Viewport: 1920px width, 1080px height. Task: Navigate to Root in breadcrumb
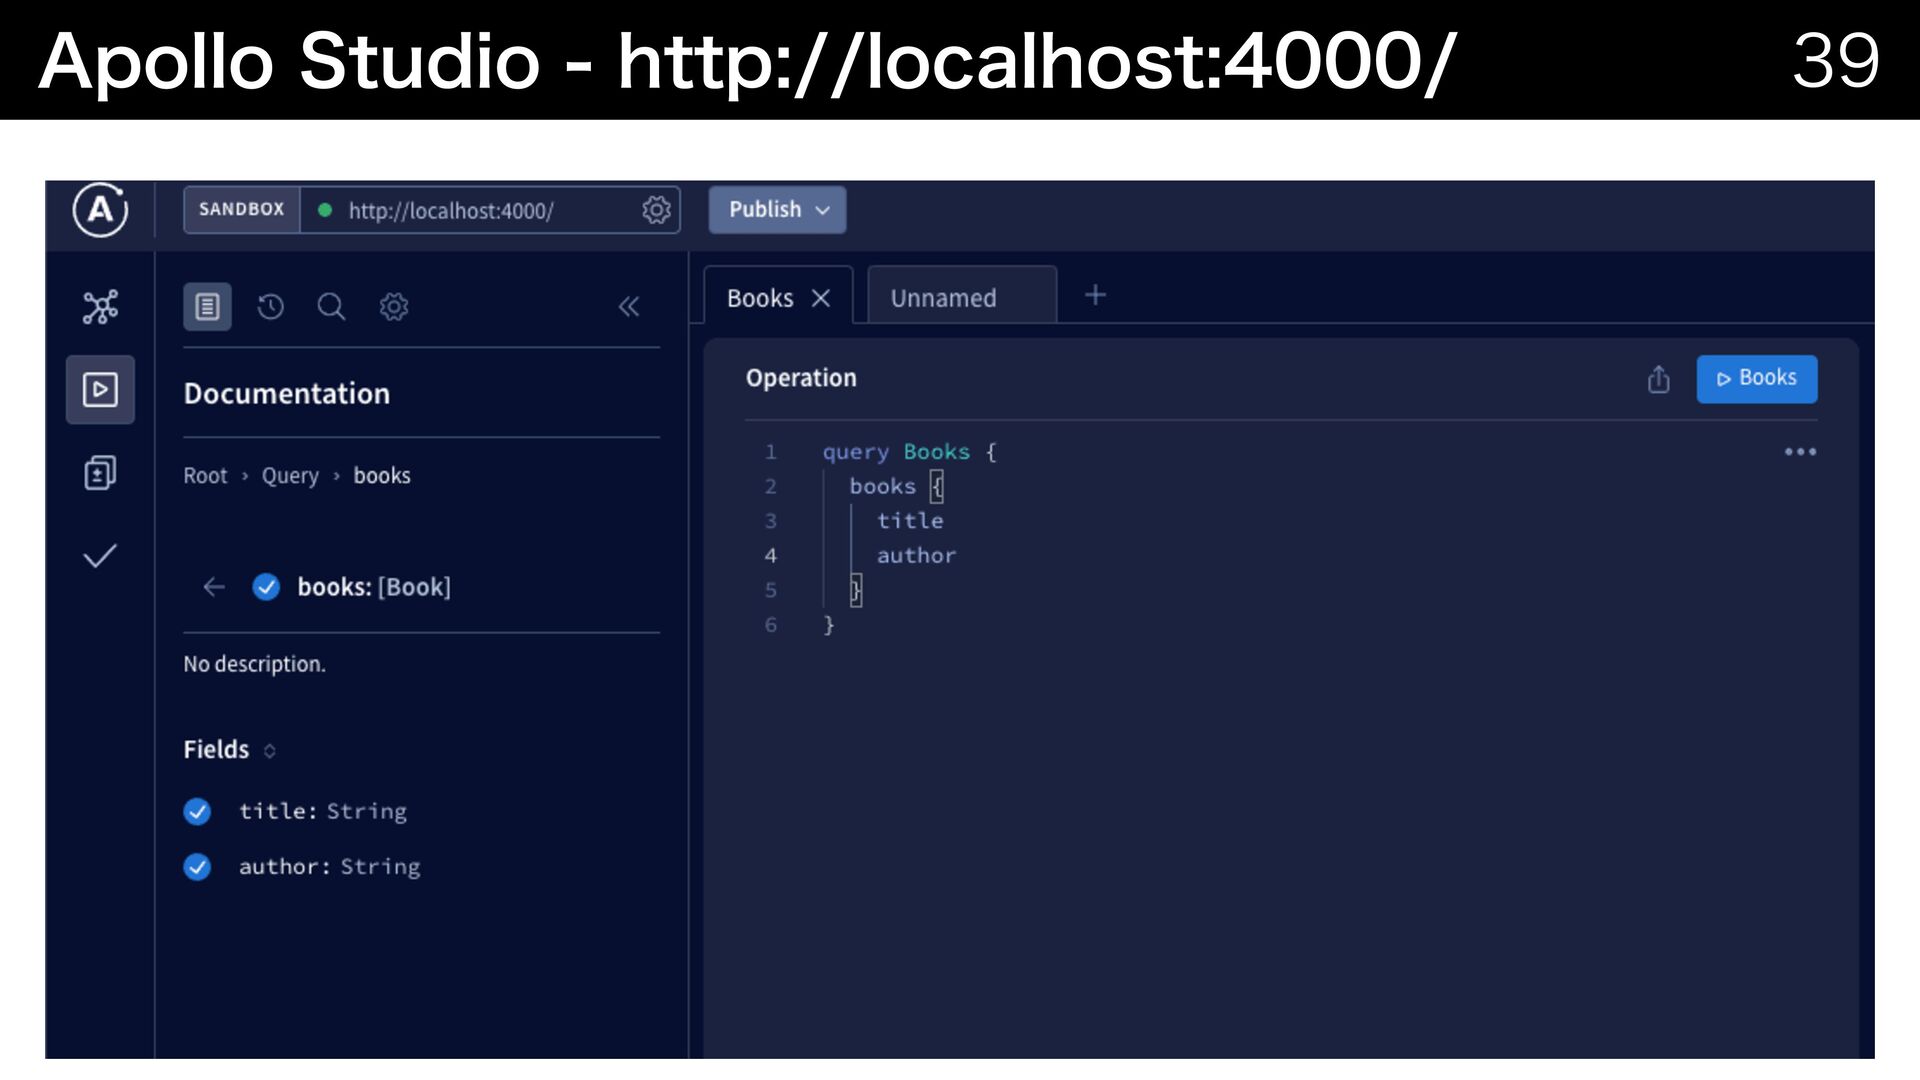click(x=205, y=476)
